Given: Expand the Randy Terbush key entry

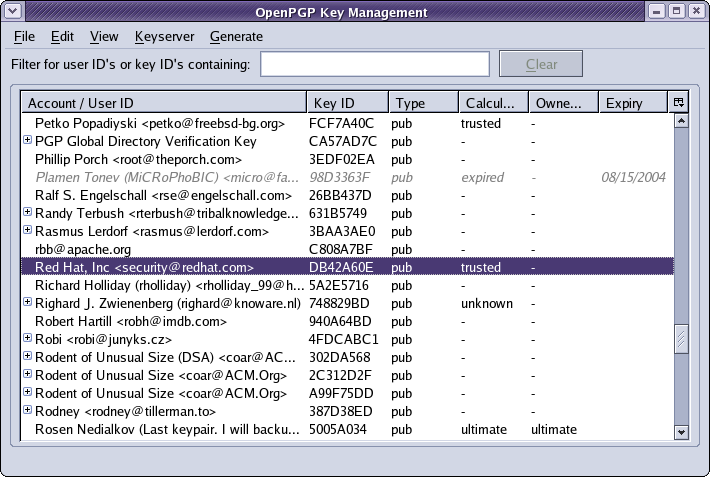Looking at the screenshot, I should click(x=28, y=212).
